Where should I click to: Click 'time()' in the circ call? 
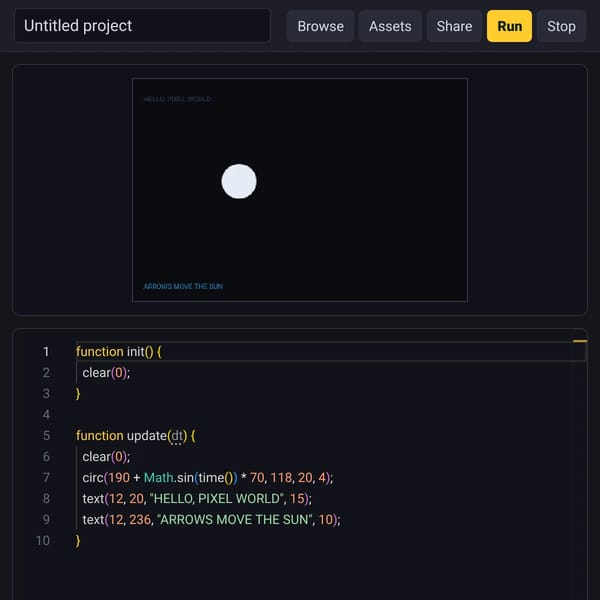pos(215,478)
